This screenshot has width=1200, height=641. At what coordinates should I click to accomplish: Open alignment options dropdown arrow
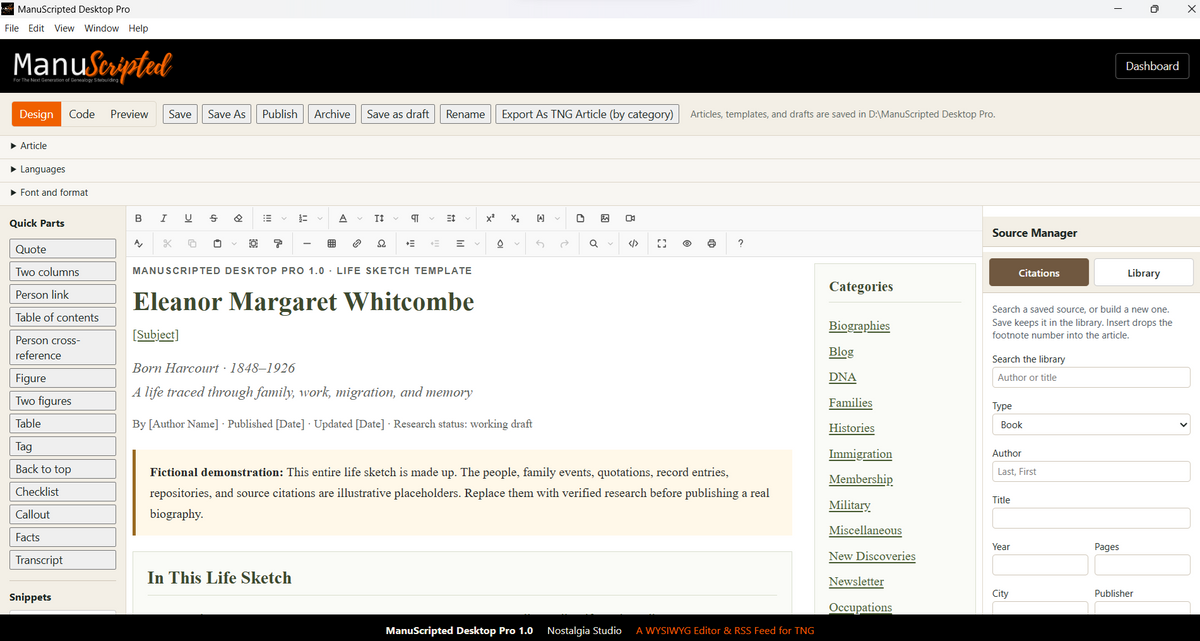[477, 243]
